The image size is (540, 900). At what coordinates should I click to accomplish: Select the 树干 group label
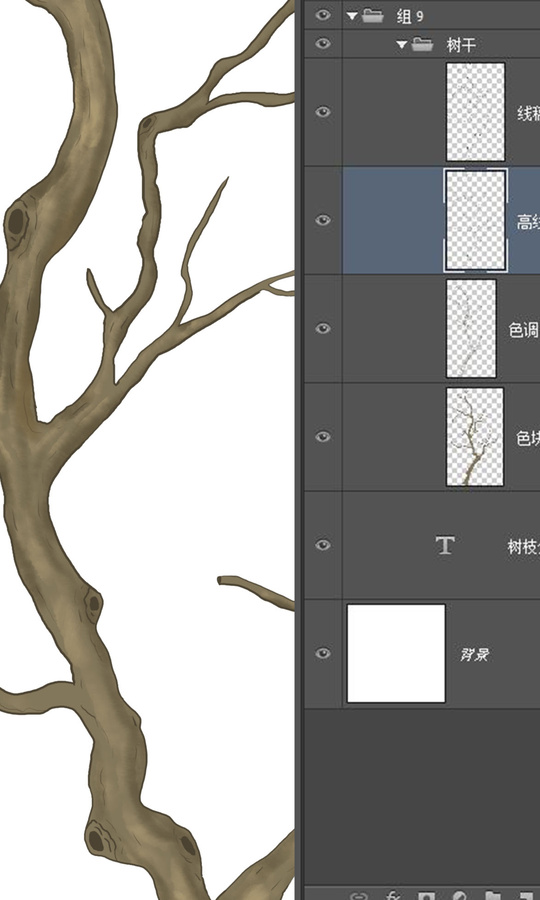460,44
